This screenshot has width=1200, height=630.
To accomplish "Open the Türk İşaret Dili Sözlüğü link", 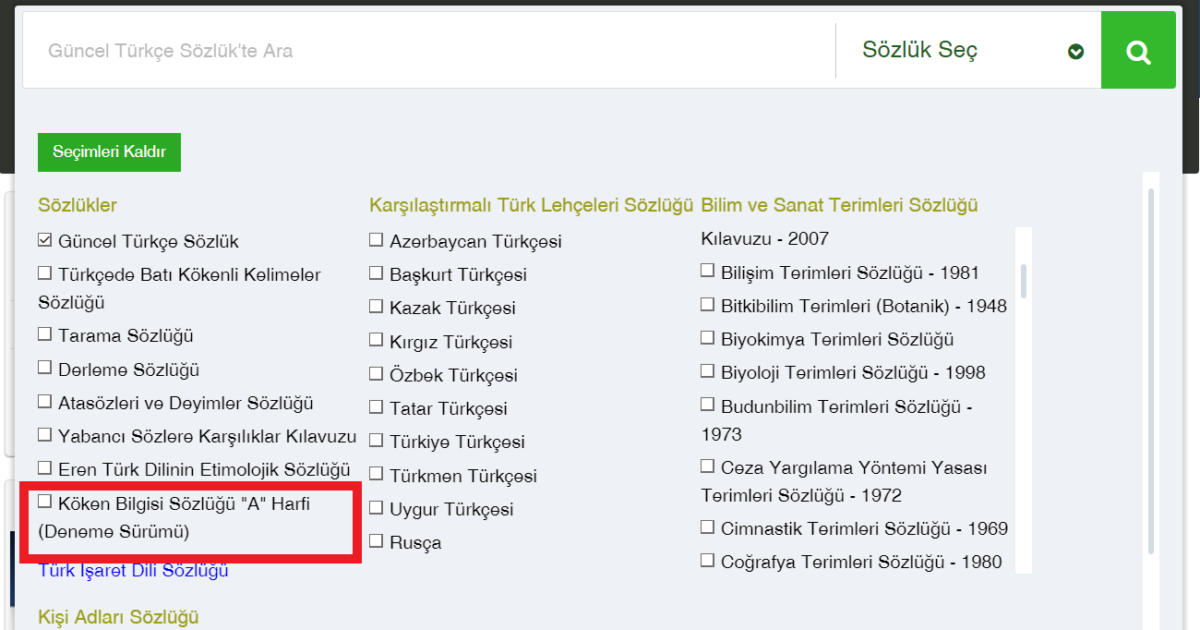I will (133, 571).
